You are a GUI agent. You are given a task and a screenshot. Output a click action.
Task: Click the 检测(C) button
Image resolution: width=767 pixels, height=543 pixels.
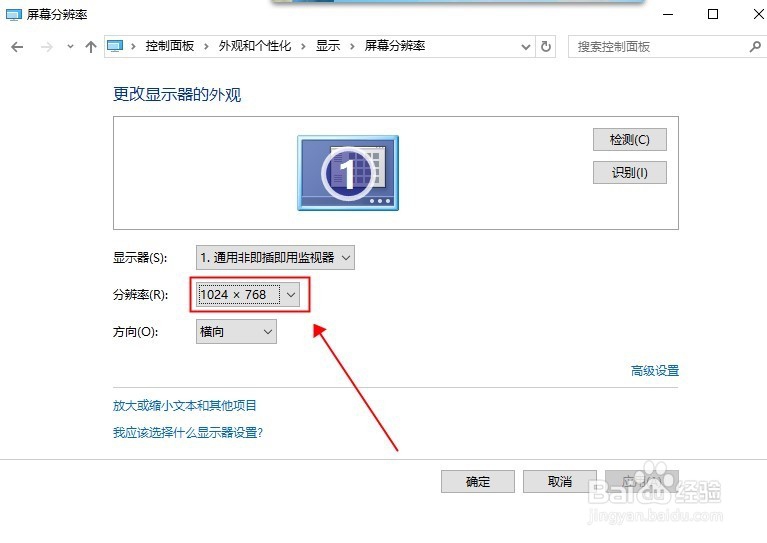coord(630,139)
